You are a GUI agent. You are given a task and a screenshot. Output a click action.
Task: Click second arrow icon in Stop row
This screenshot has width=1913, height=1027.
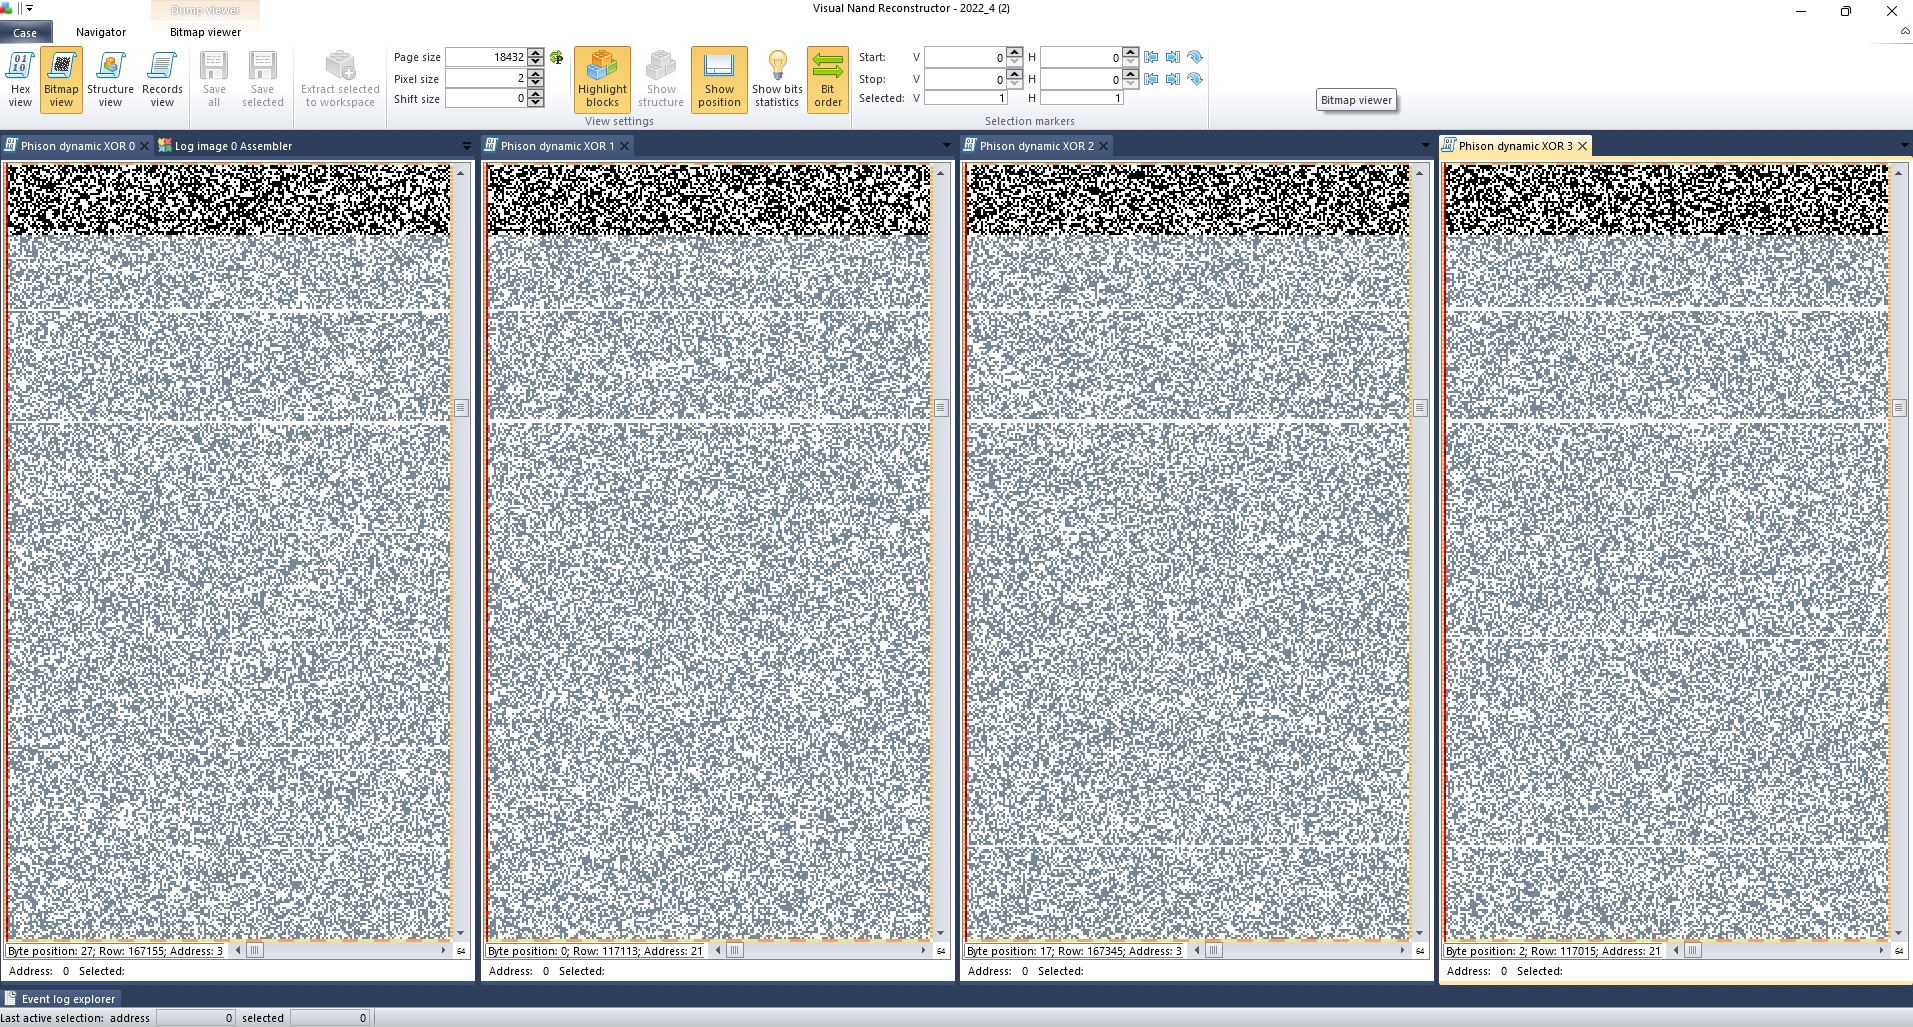(1173, 79)
